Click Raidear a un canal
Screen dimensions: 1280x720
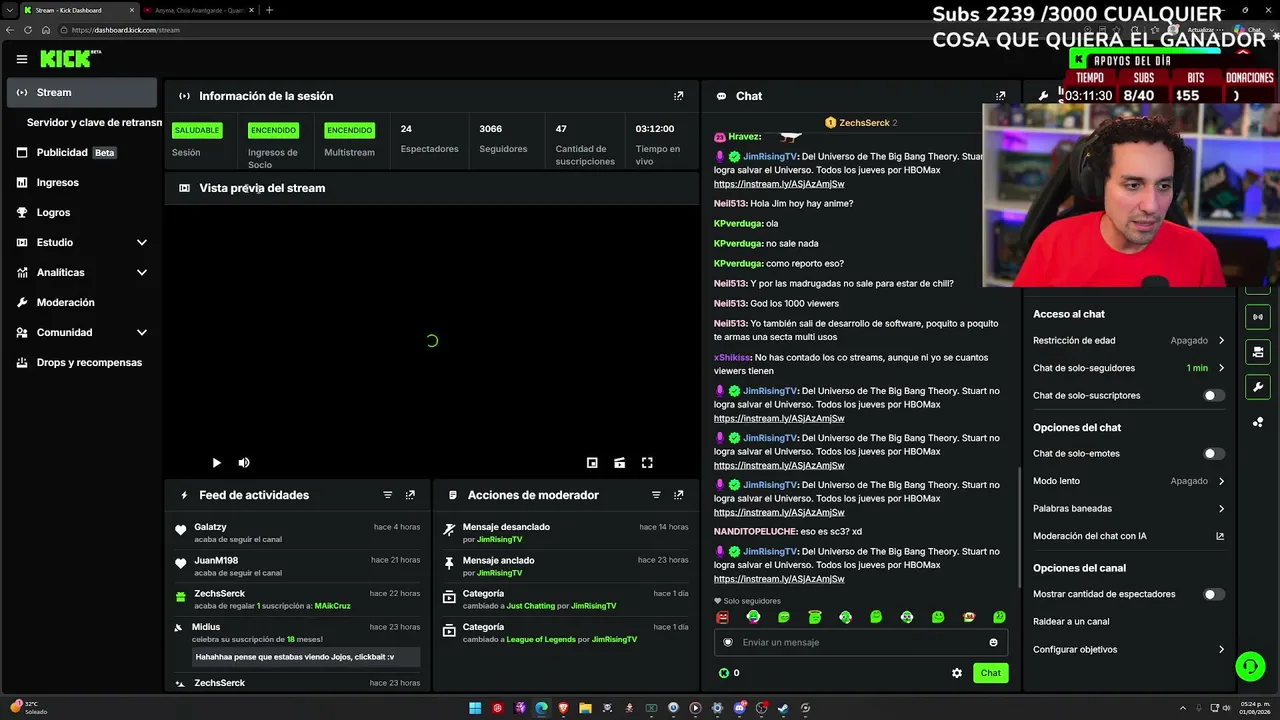[x=1071, y=622]
